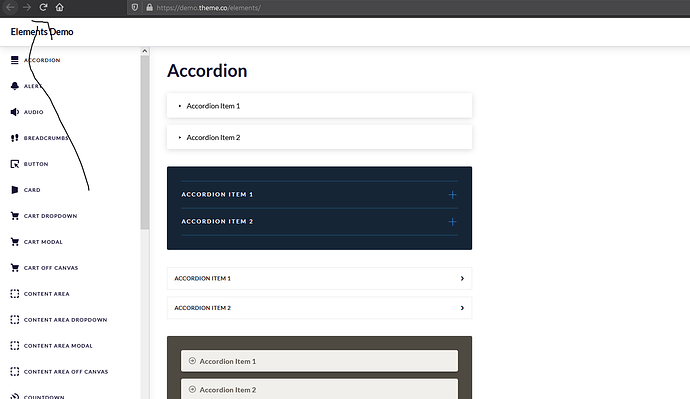Screen dimensions: 690x399
Task: Go to Cart Off Canvas element
Action: tap(51, 268)
